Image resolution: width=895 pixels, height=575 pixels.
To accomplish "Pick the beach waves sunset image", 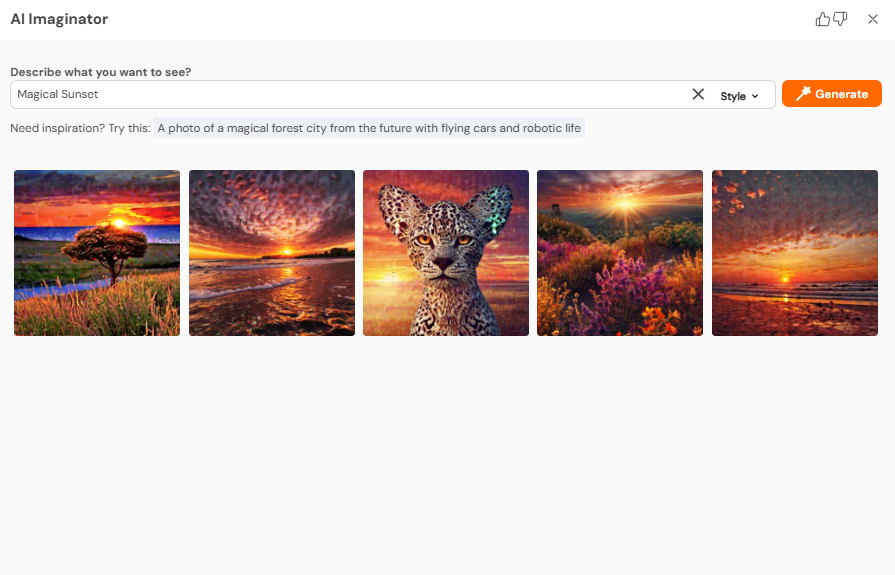I will 272,253.
